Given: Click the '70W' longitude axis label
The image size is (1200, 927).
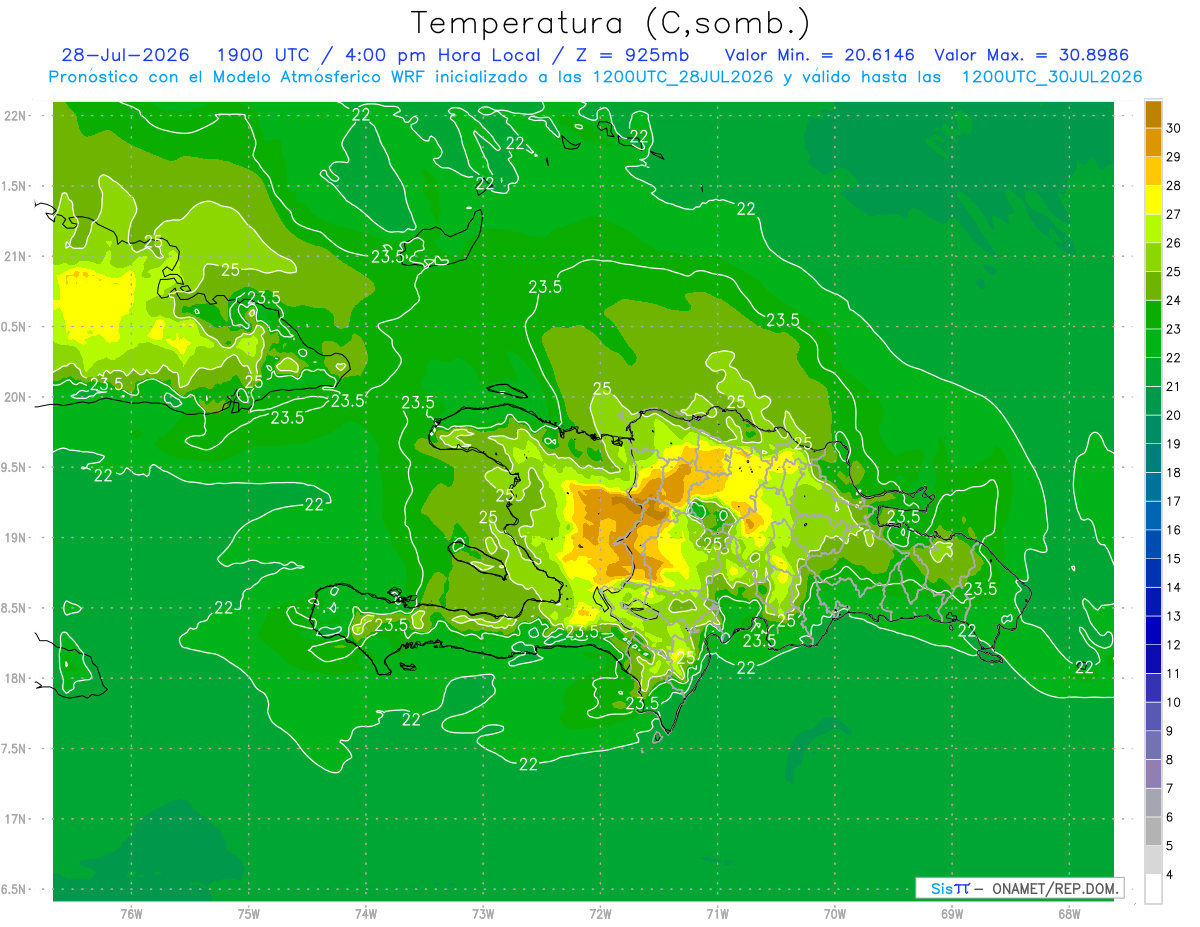Looking at the screenshot, I should [835, 914].
